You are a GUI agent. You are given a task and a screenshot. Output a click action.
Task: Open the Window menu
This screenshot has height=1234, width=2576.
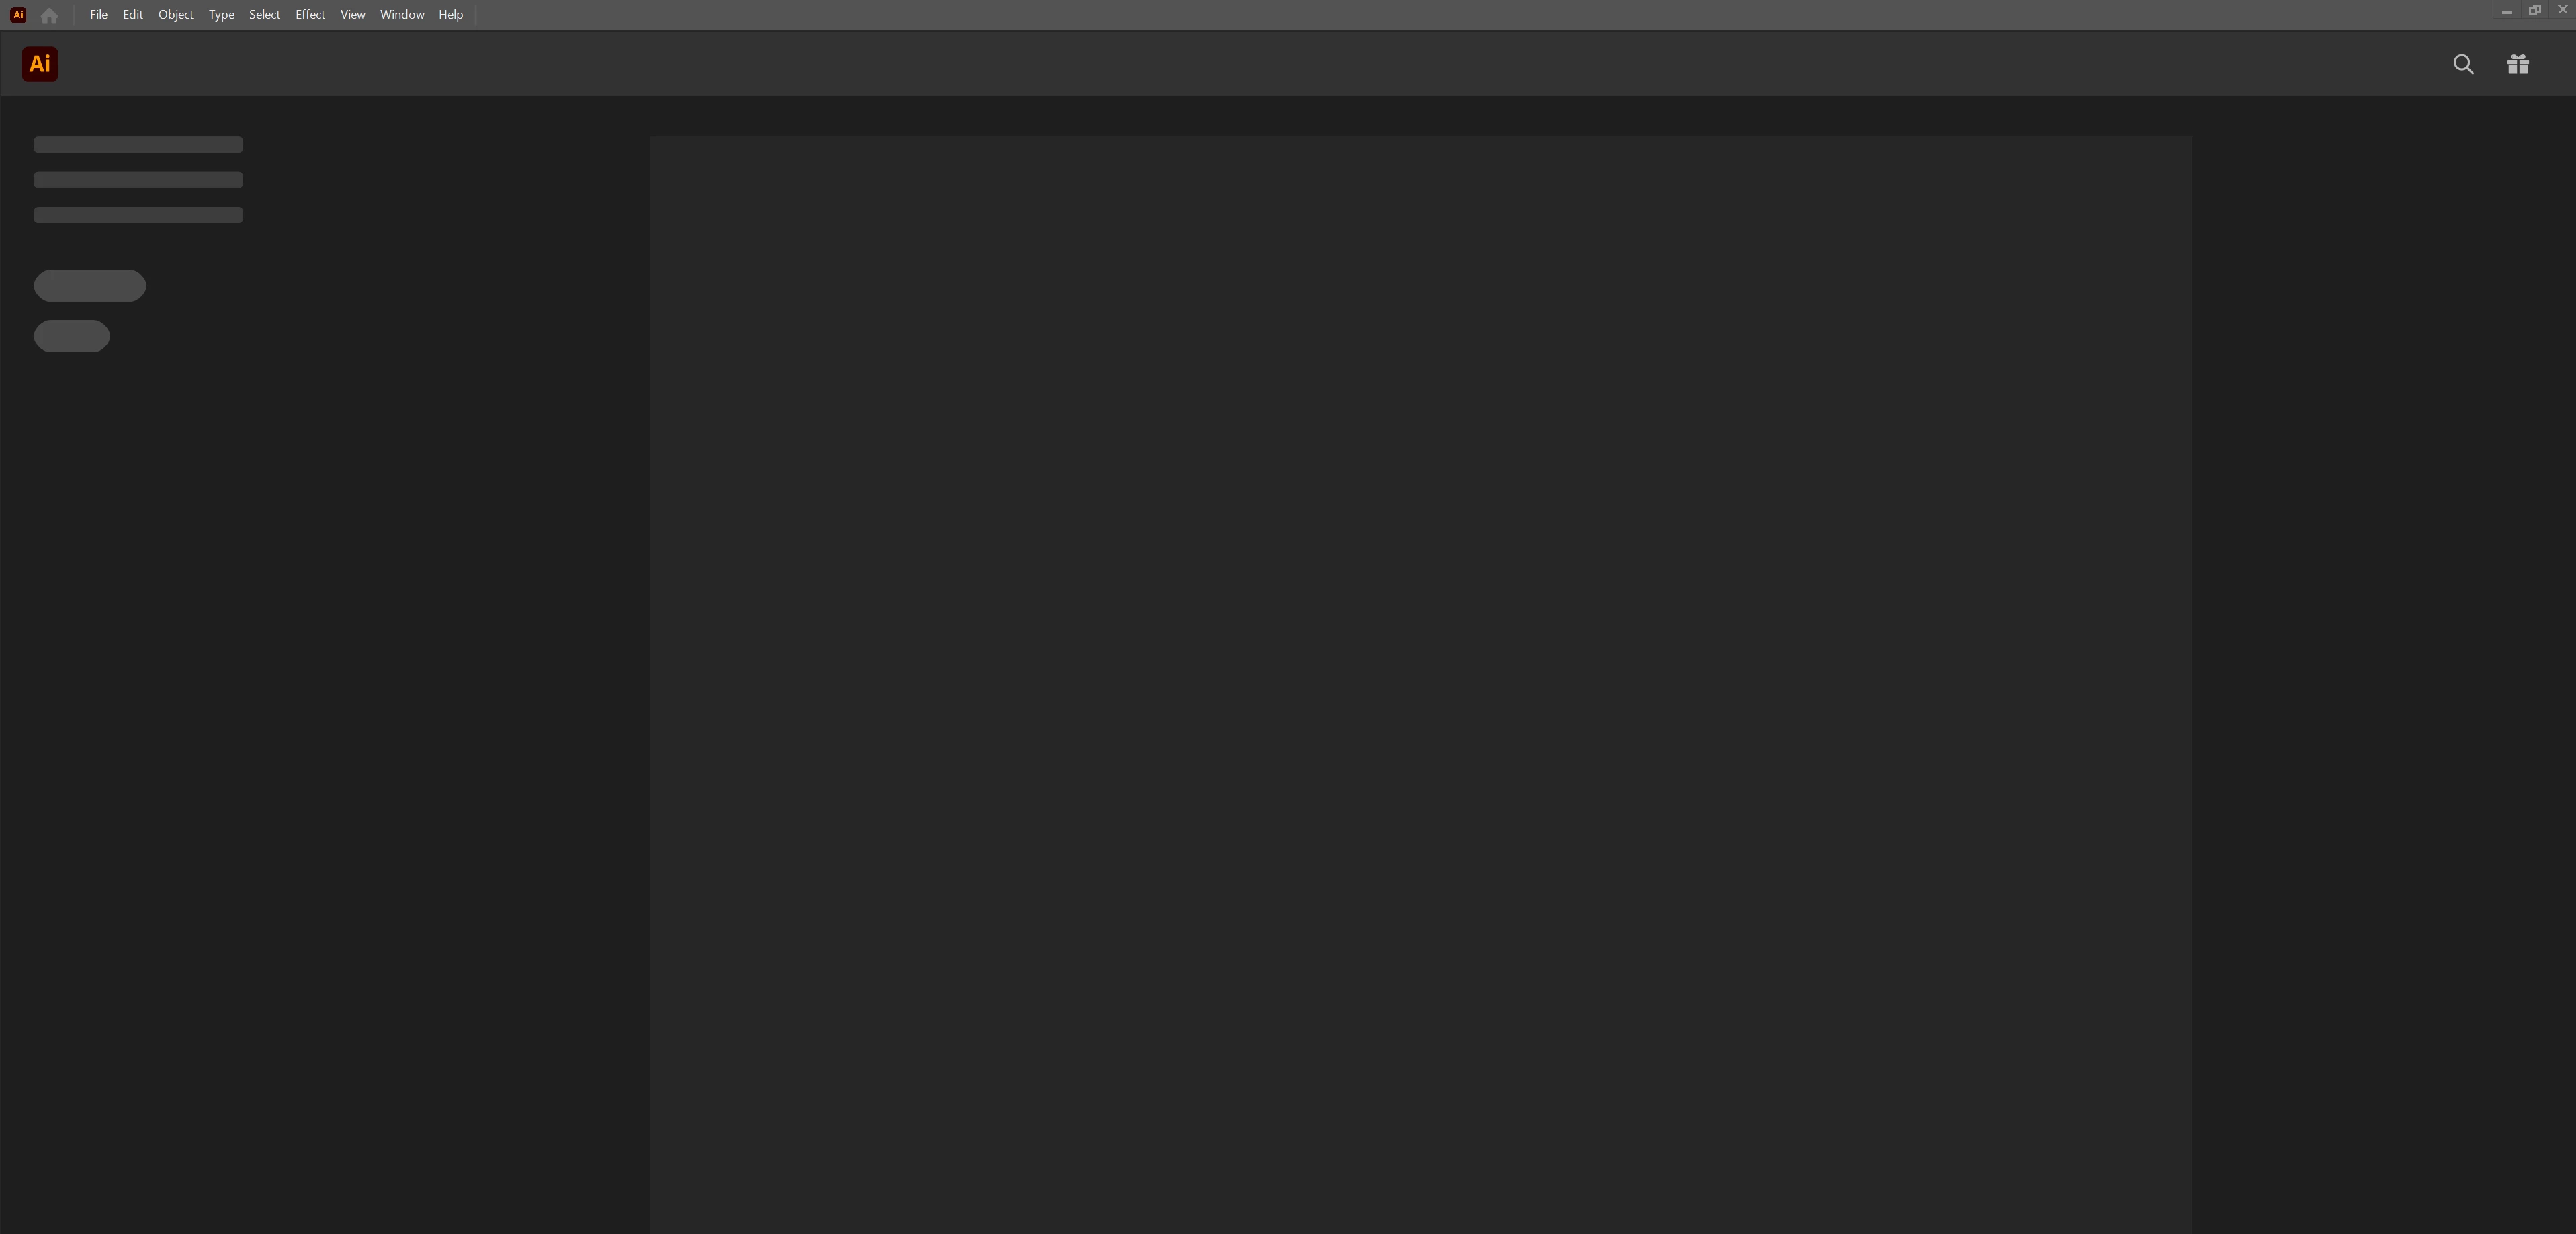click(x=402, y=15)
